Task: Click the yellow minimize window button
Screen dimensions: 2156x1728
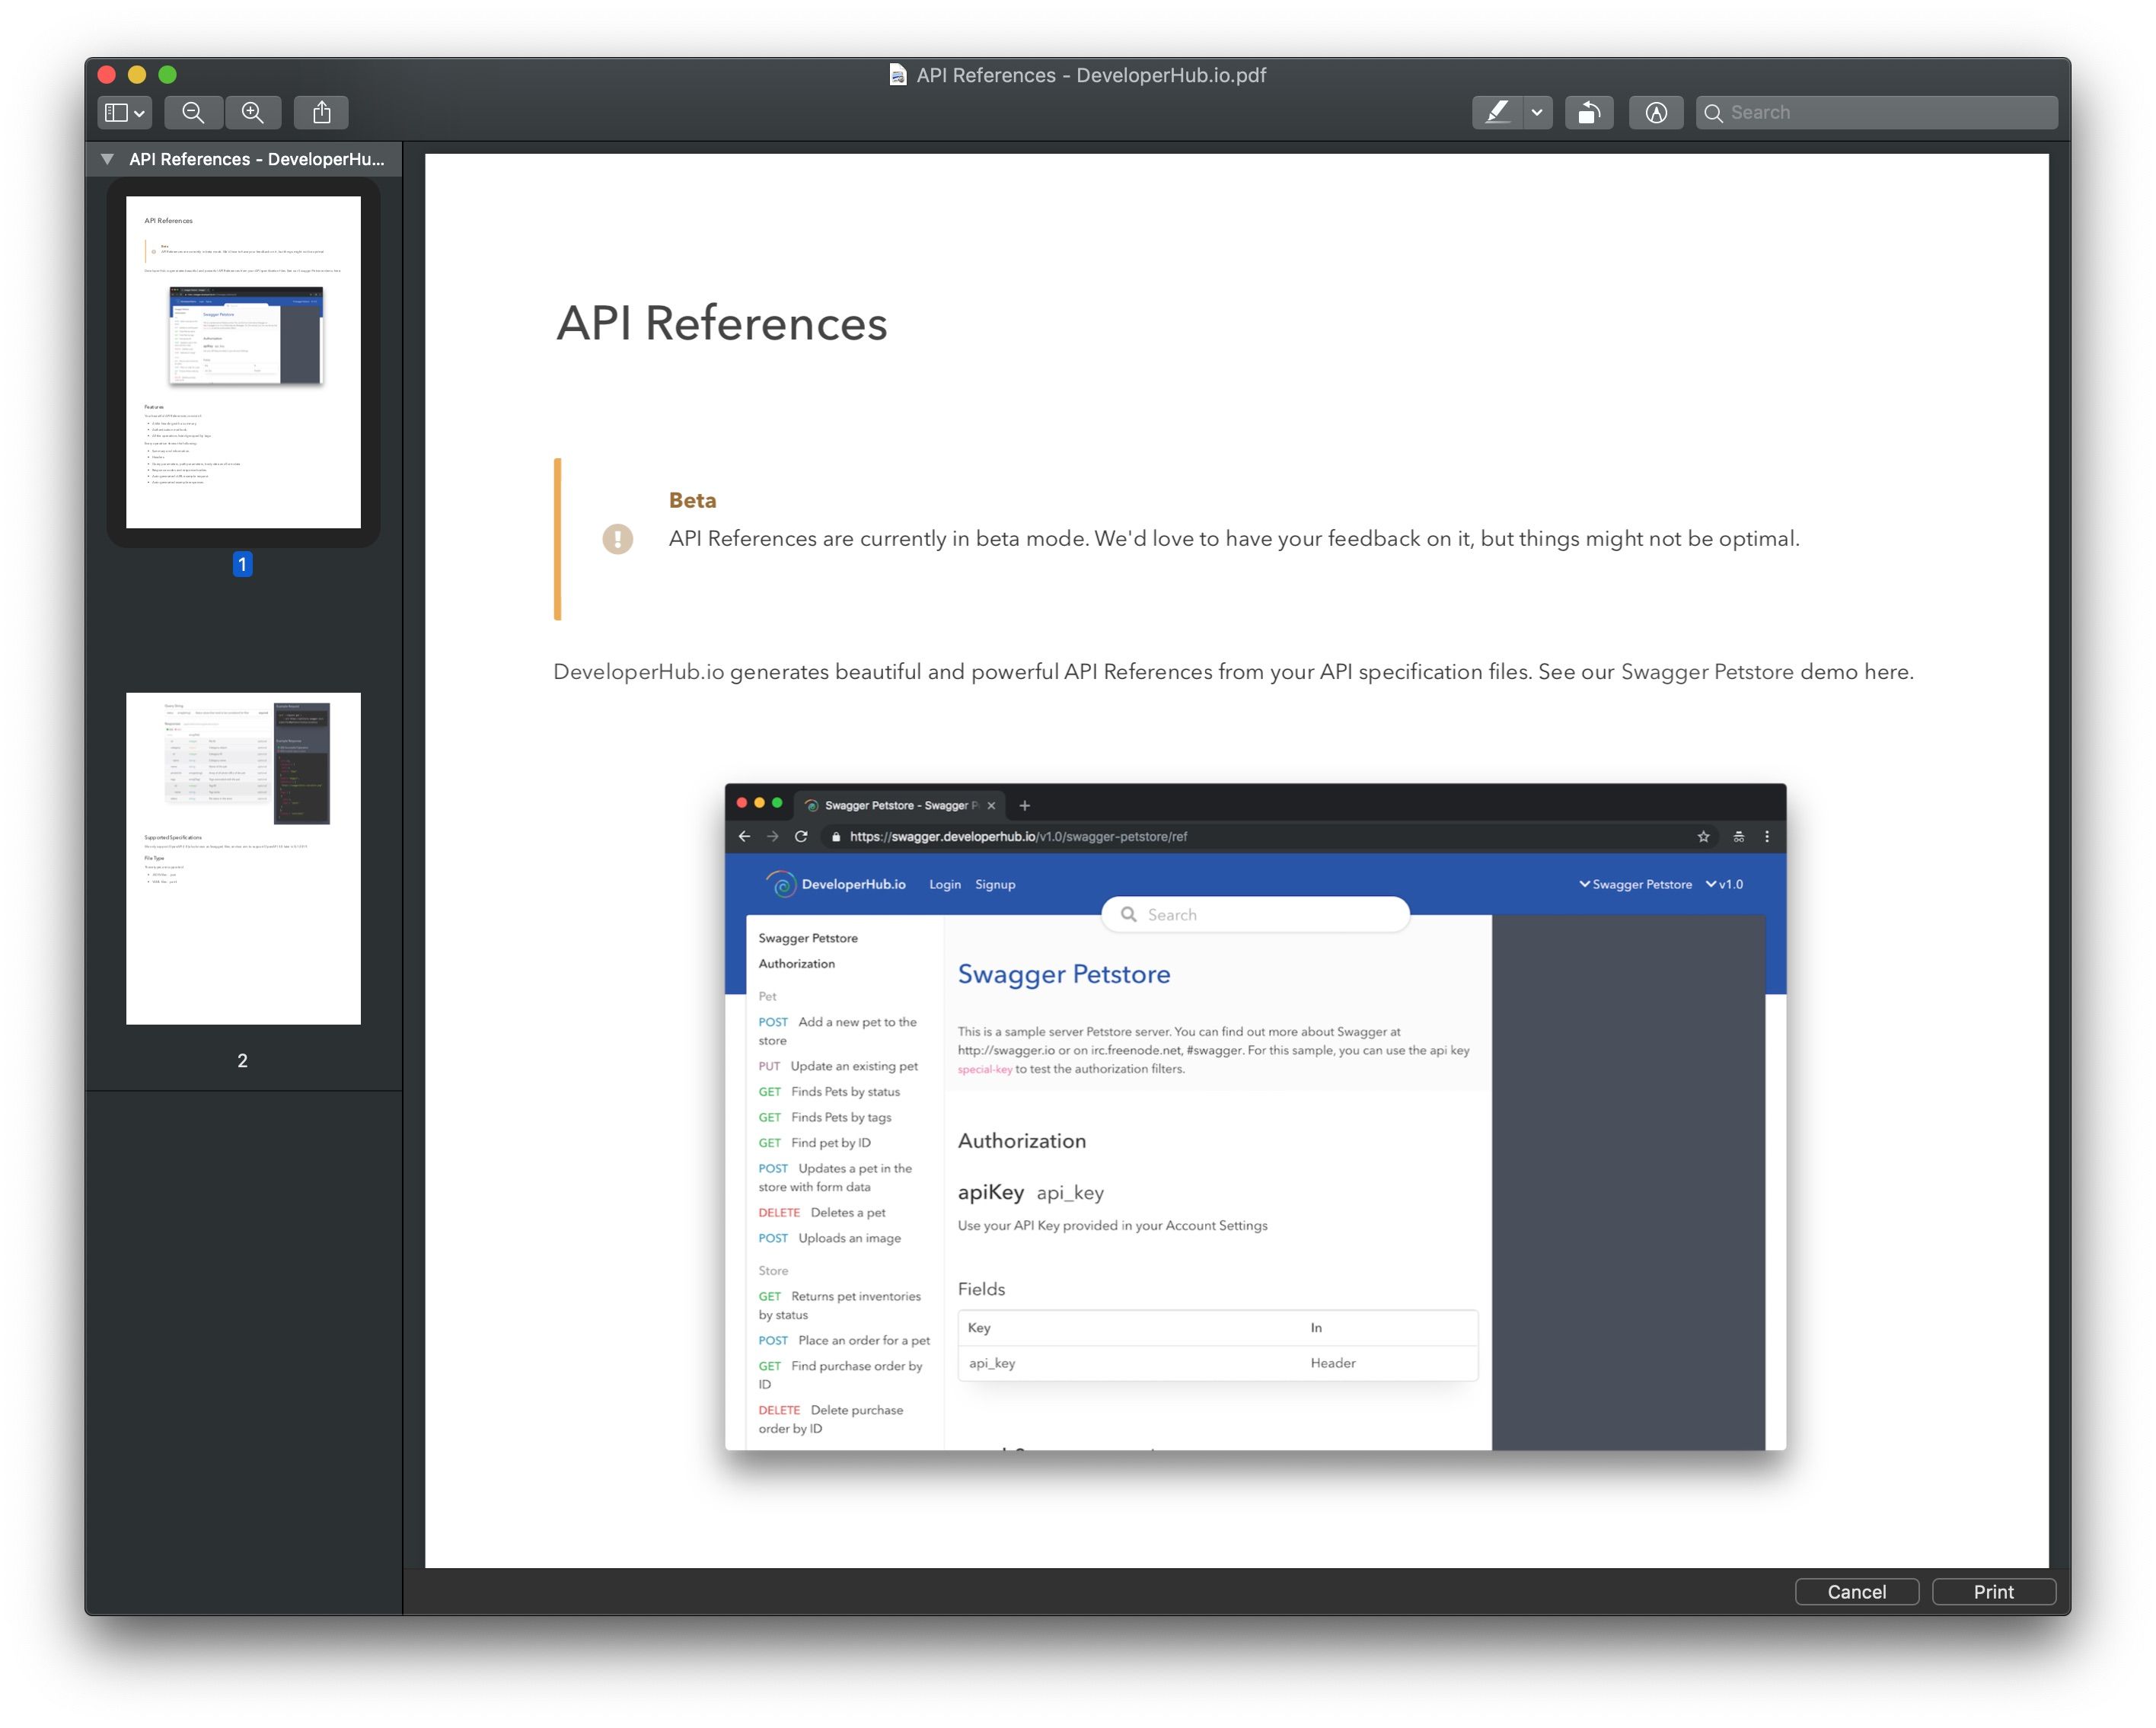Action: pyautogui.click(x=137, y=75)
